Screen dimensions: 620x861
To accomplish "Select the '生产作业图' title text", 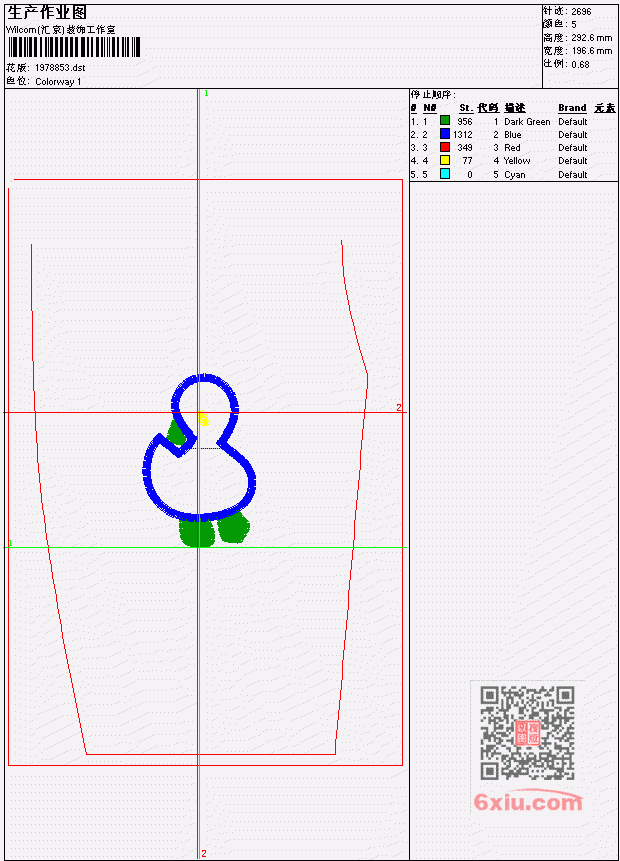I will [47, 12].
